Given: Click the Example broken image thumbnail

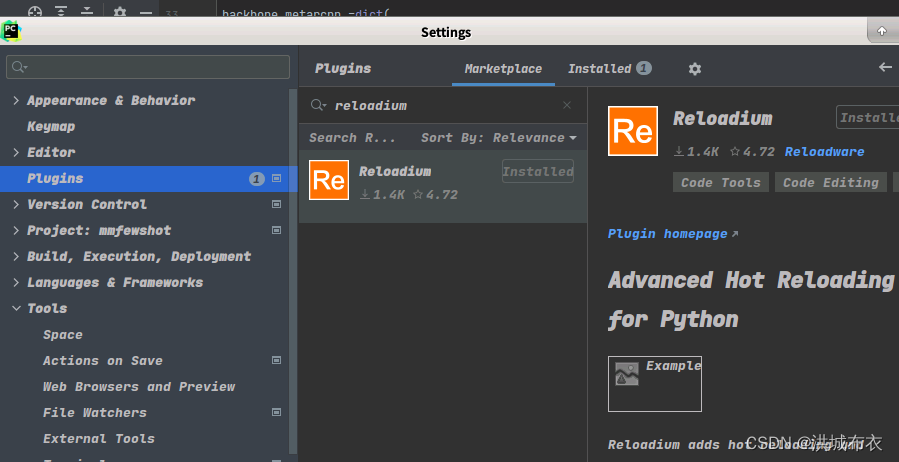Looking at the screenshot, I should click(655, 384).
